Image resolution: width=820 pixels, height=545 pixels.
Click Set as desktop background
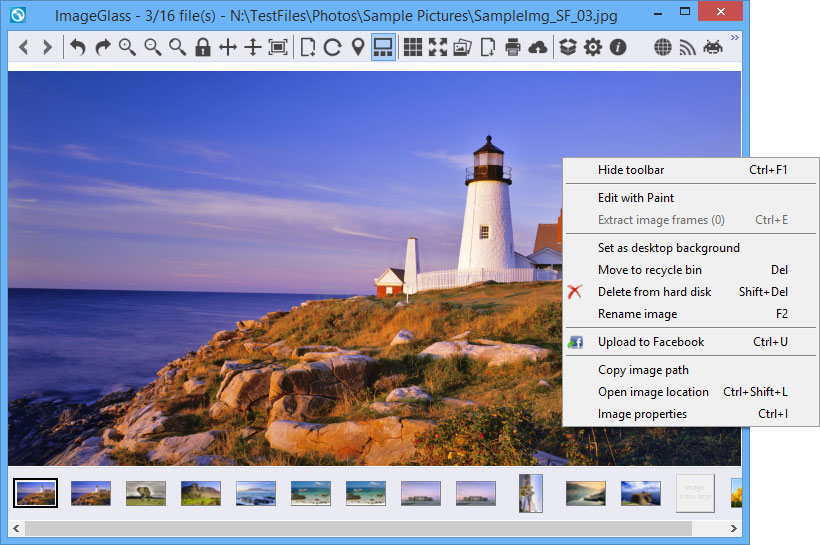tap(668, 248)
